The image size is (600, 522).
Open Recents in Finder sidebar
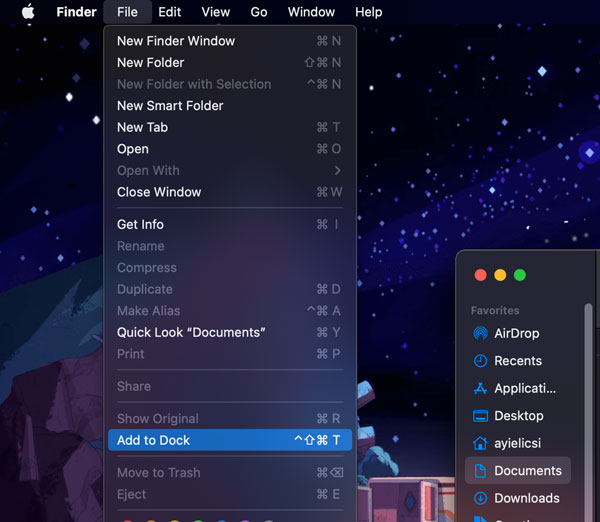[x=517, y=361]
